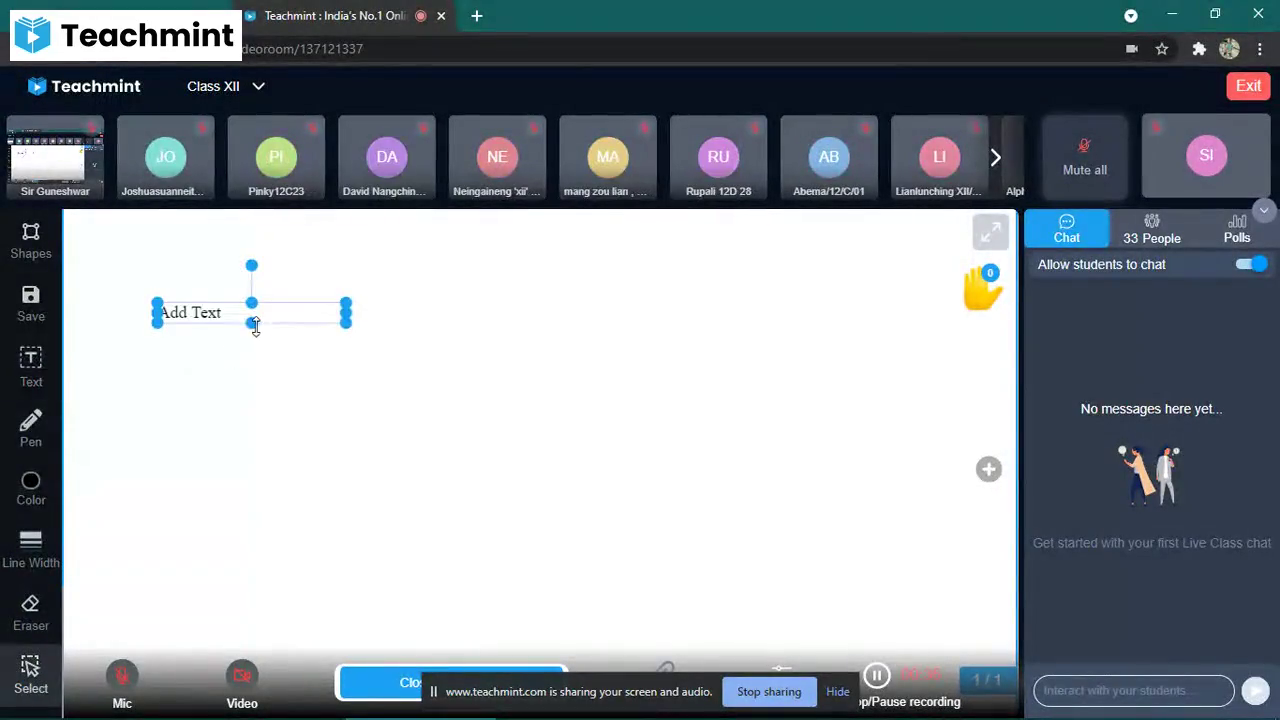Expand whiteboard to fullscreen

pyautogui.click(x=990, y=233)
